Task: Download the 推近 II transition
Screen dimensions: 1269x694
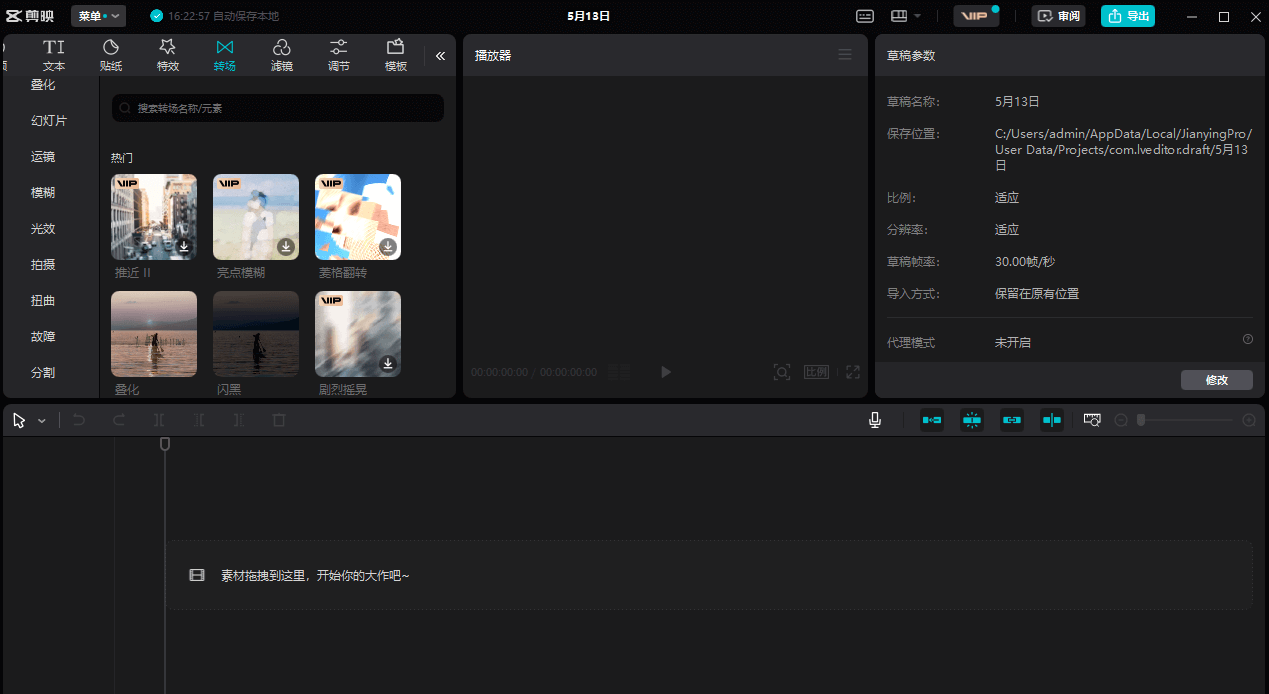Action: pos(183,246)
